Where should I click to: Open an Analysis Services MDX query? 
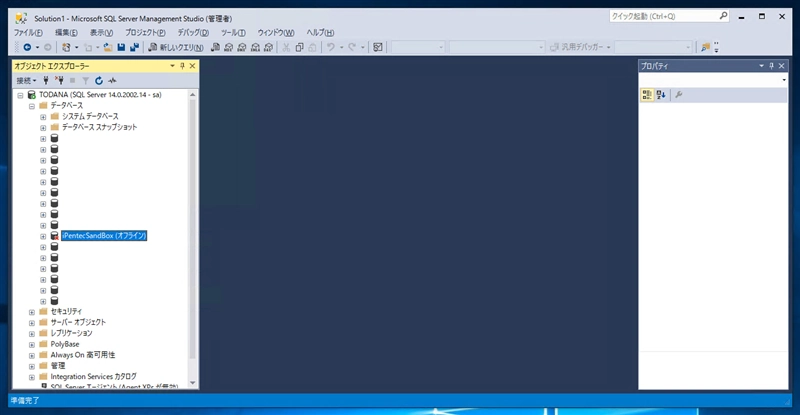pyautogui.click(x=229, y=47)
